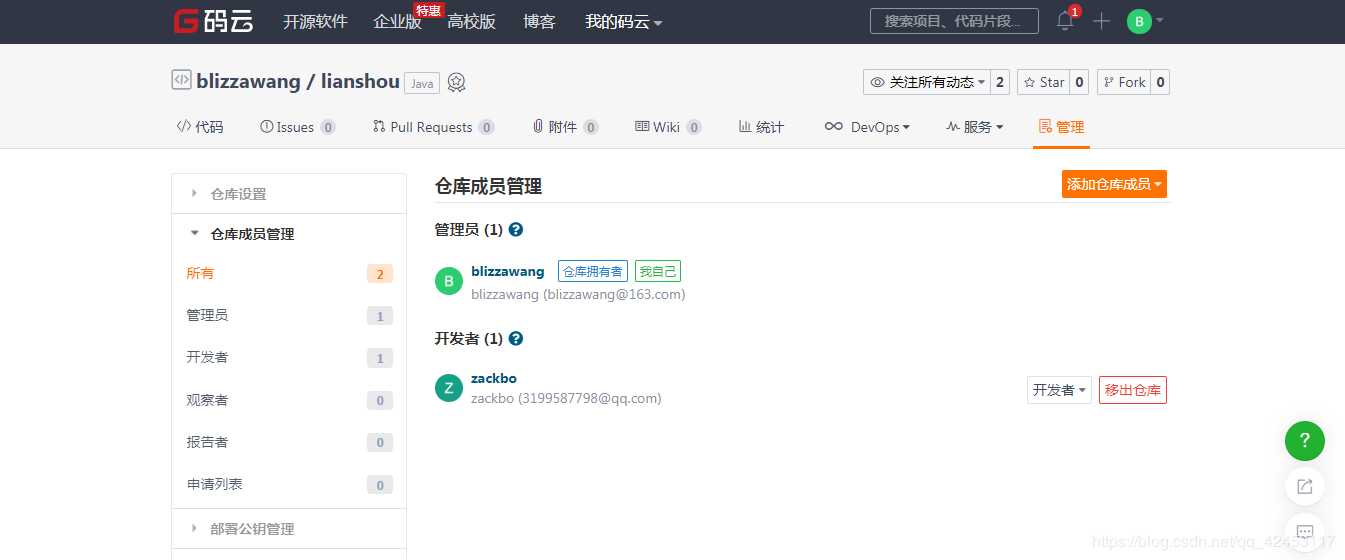Change zackbo role via 开发者 dropdown
1345x560 pixels.
(1059, 390)
